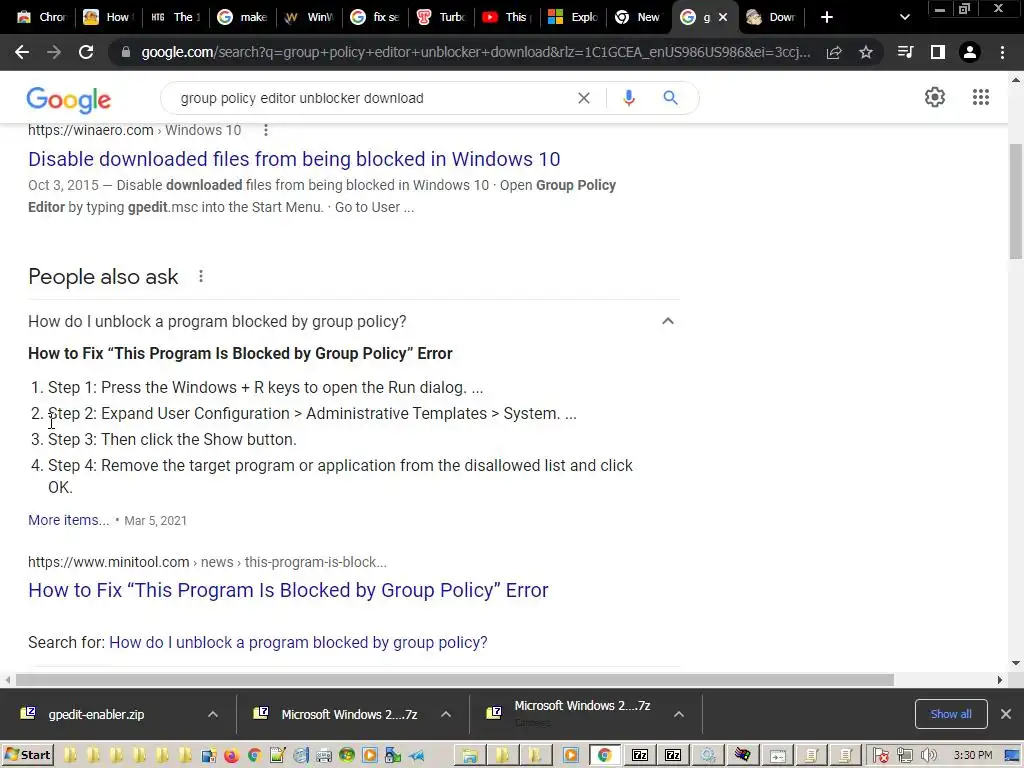1024x768 pixels.
Task: Open the media controls icon in toolbar
Action: [x=905, y=52]
